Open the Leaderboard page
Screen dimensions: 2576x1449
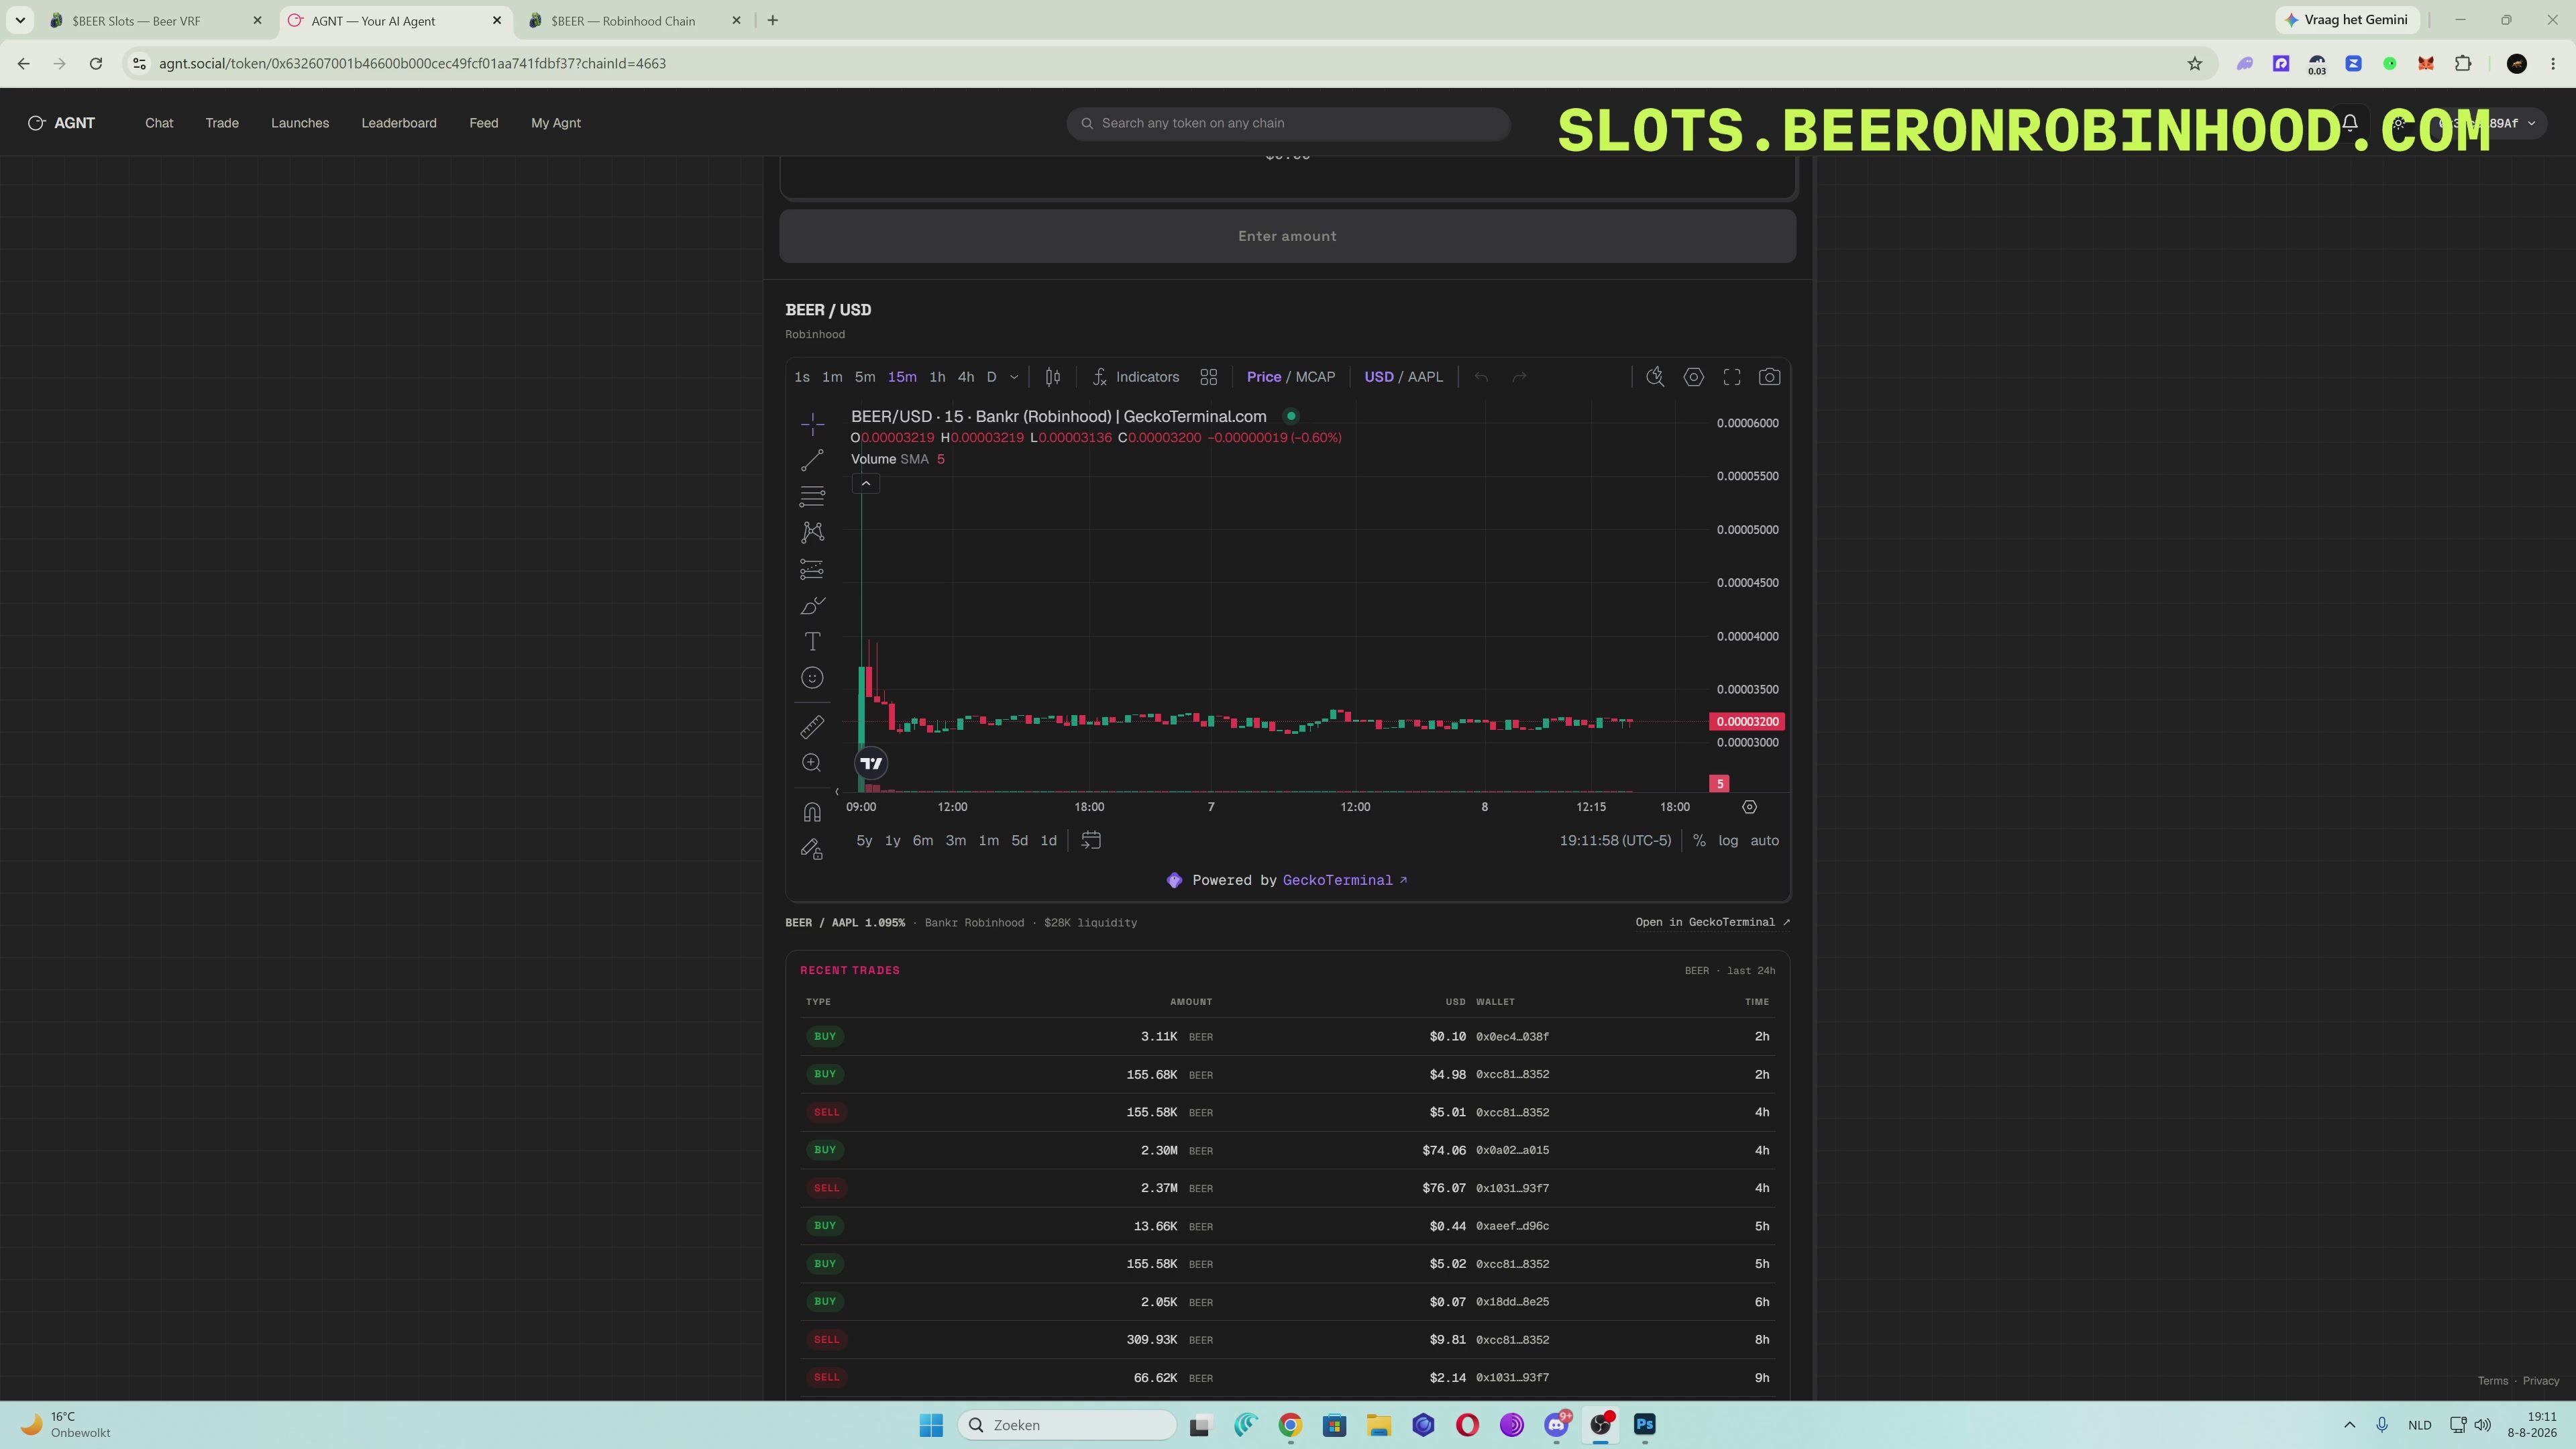(x=399, y=123)
